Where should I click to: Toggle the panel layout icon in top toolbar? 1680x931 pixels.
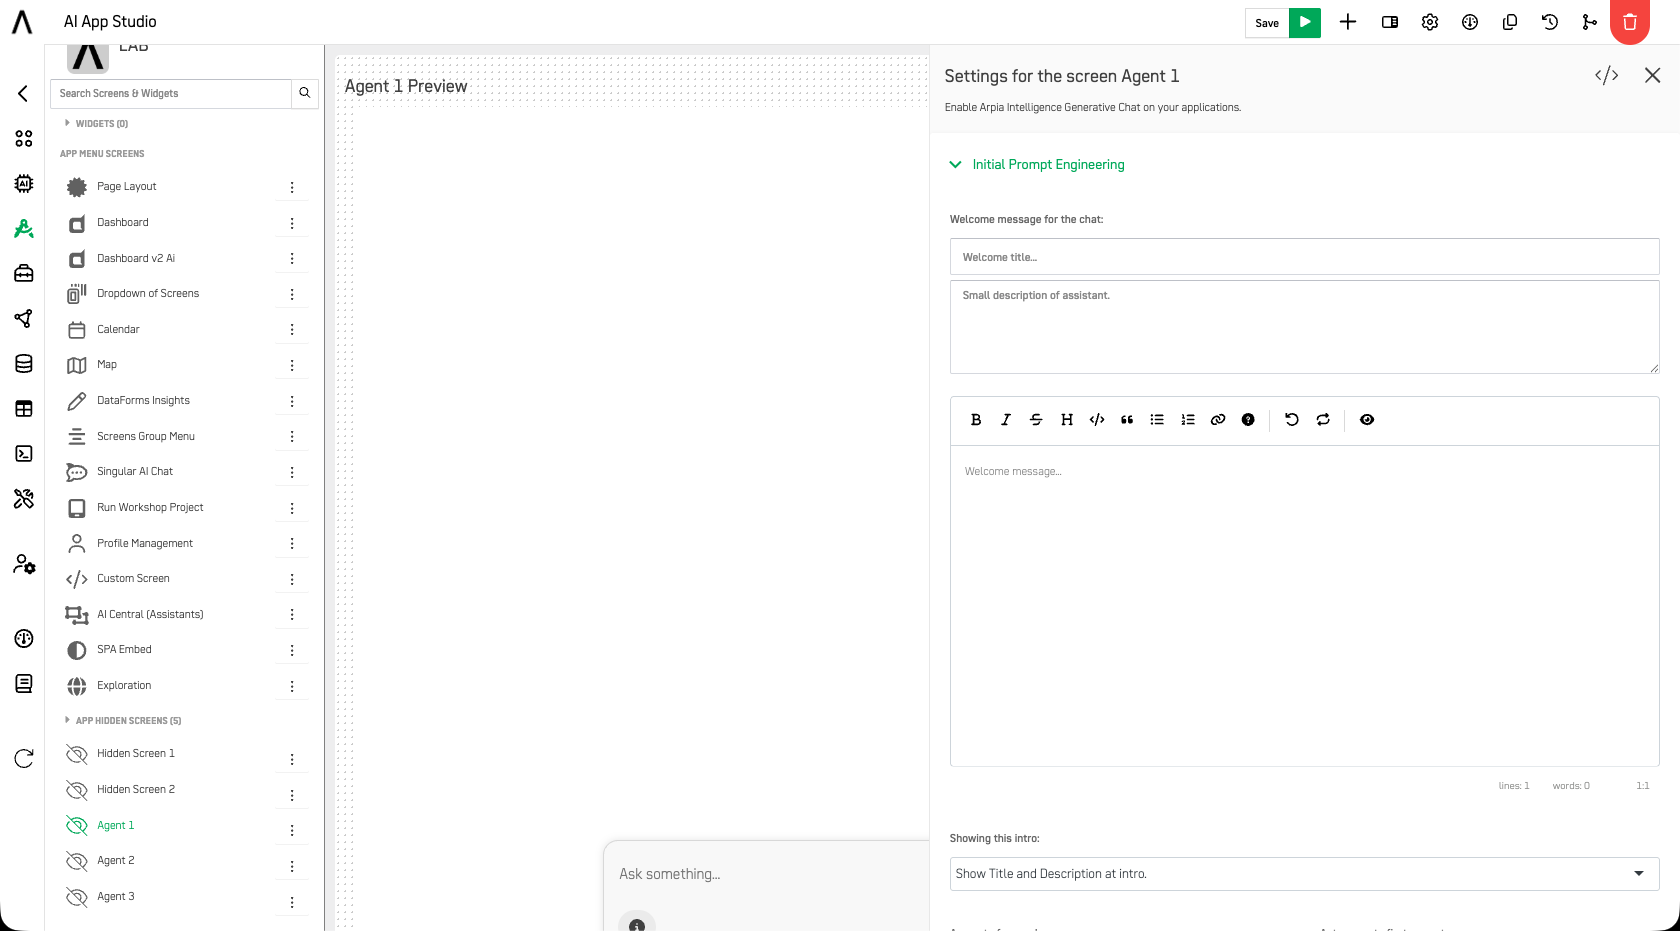pyautogui.click(x=1390, y=22)
